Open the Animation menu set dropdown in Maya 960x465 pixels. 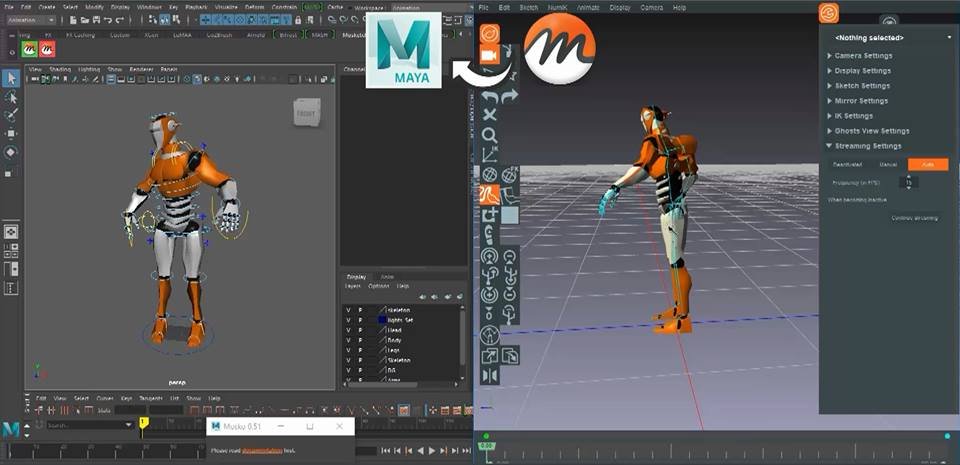click(x=33, y=20)
